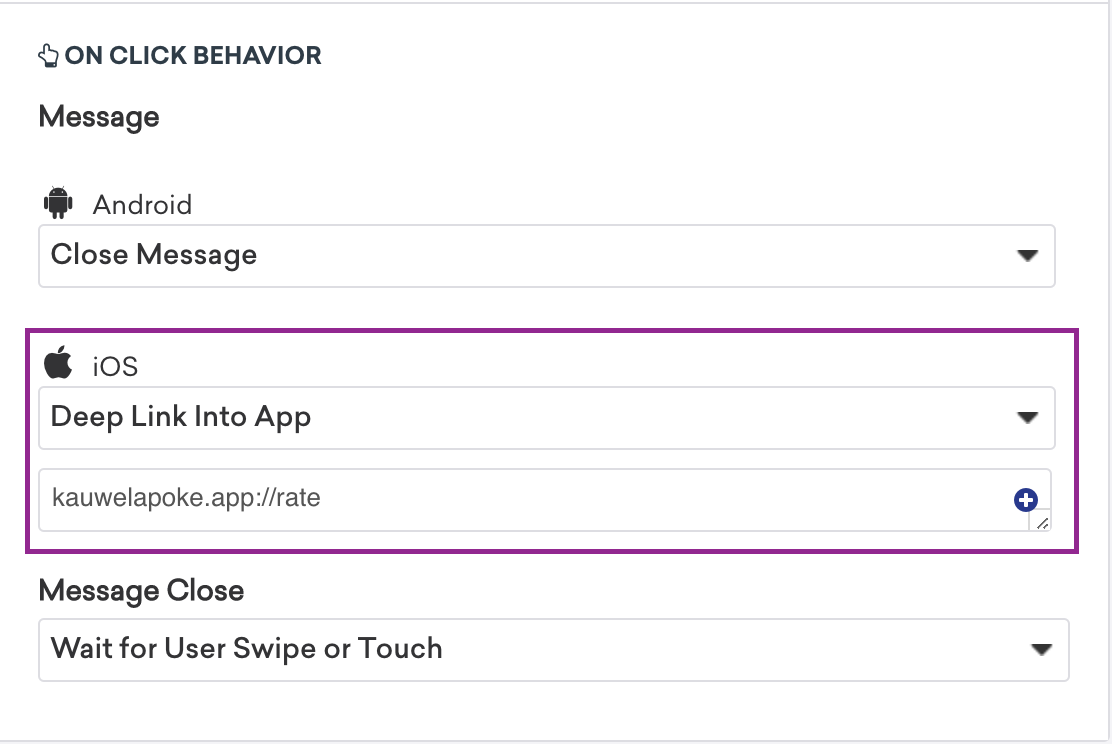Click the blue plus icon in deep link field
The height and width of the screenshot is (744, 1112).
[x=1025, y=500]
